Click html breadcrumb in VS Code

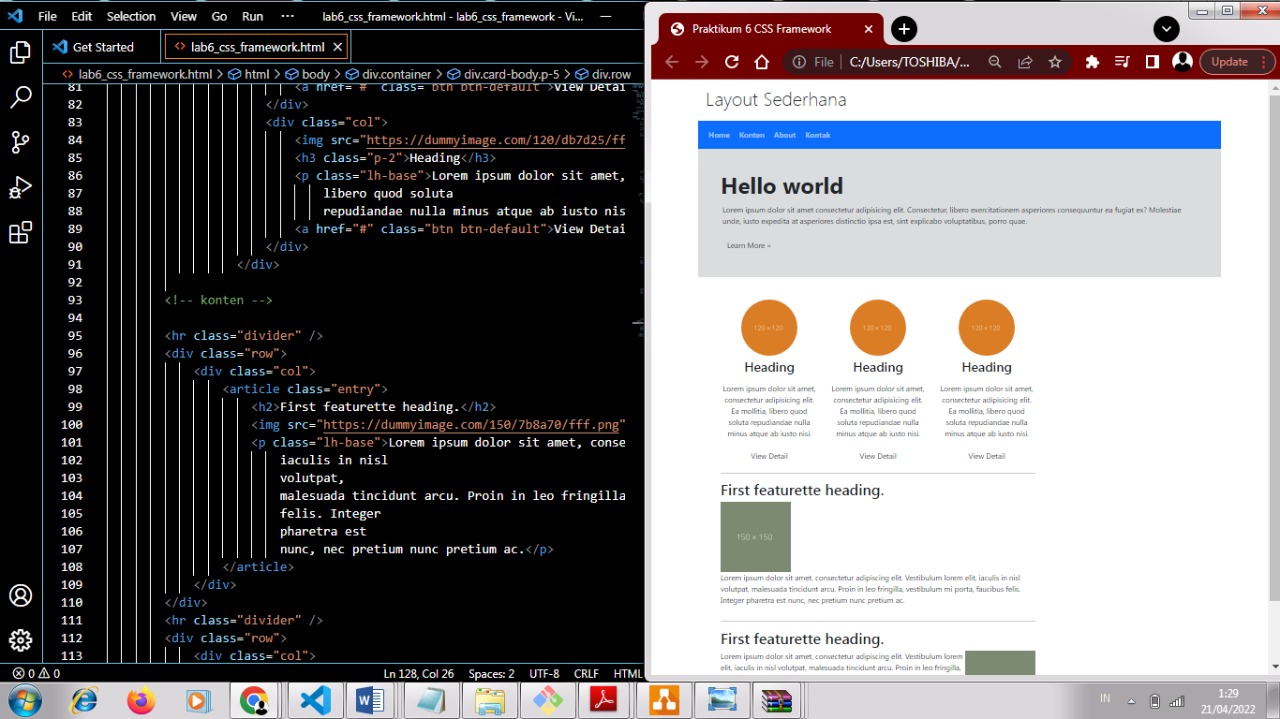coord(249,74)
